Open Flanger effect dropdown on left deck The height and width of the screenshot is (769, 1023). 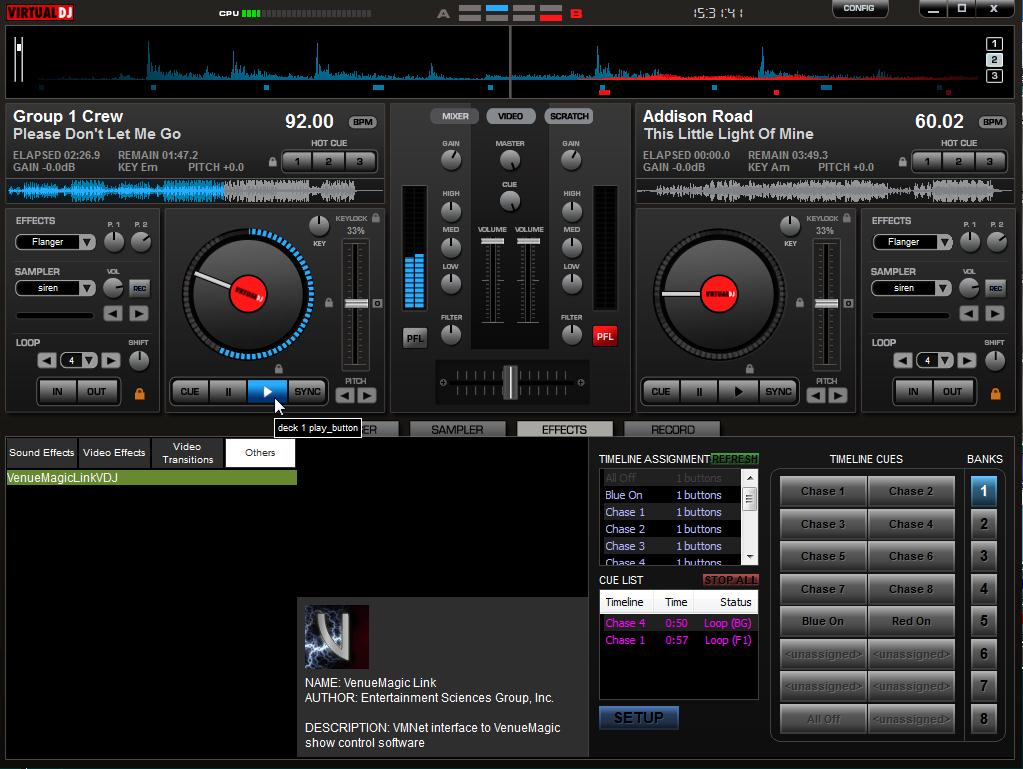point(87,242)
